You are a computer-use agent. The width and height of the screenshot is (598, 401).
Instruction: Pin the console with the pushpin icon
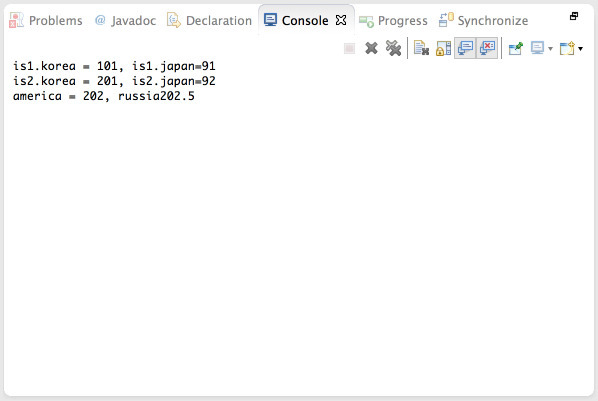click(516, 48)
